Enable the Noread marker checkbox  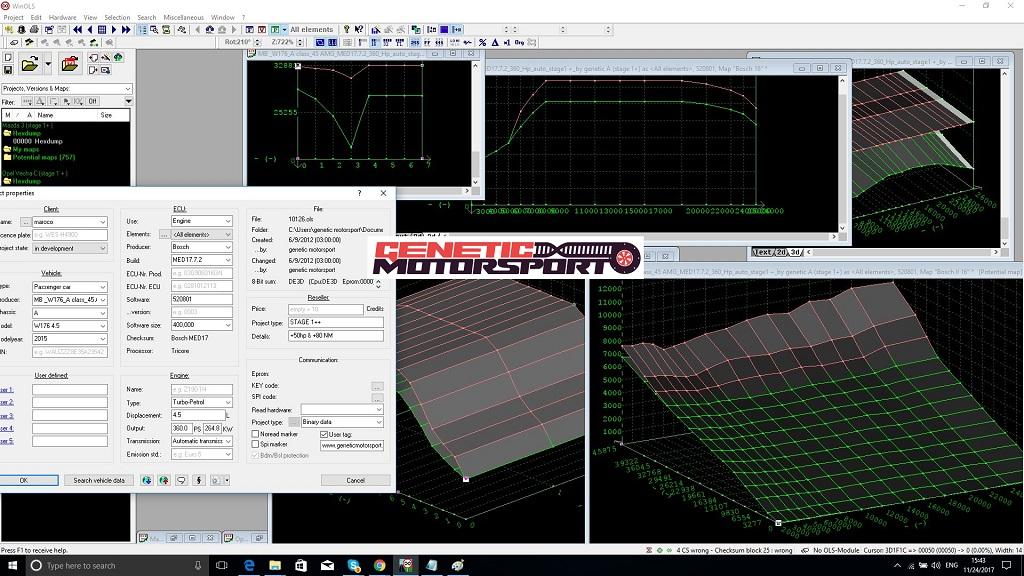click(255, 434)
